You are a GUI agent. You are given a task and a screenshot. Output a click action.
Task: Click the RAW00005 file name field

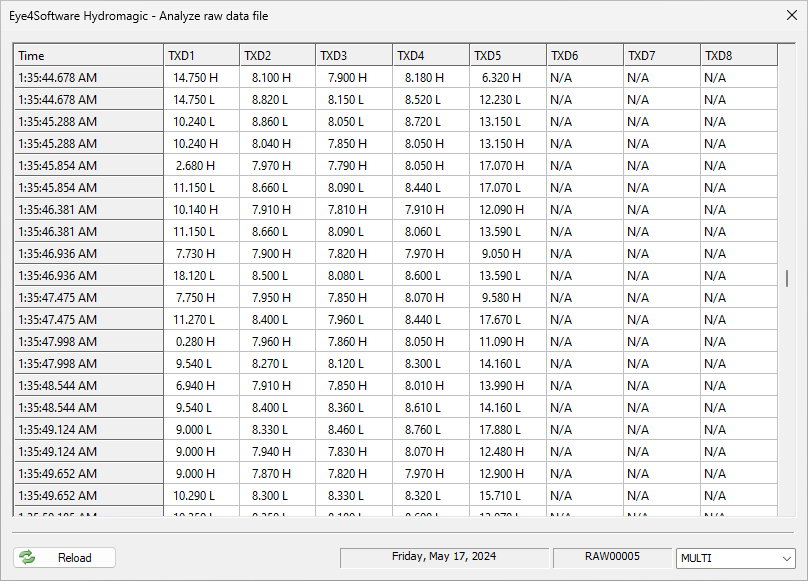tap(612, 557)
